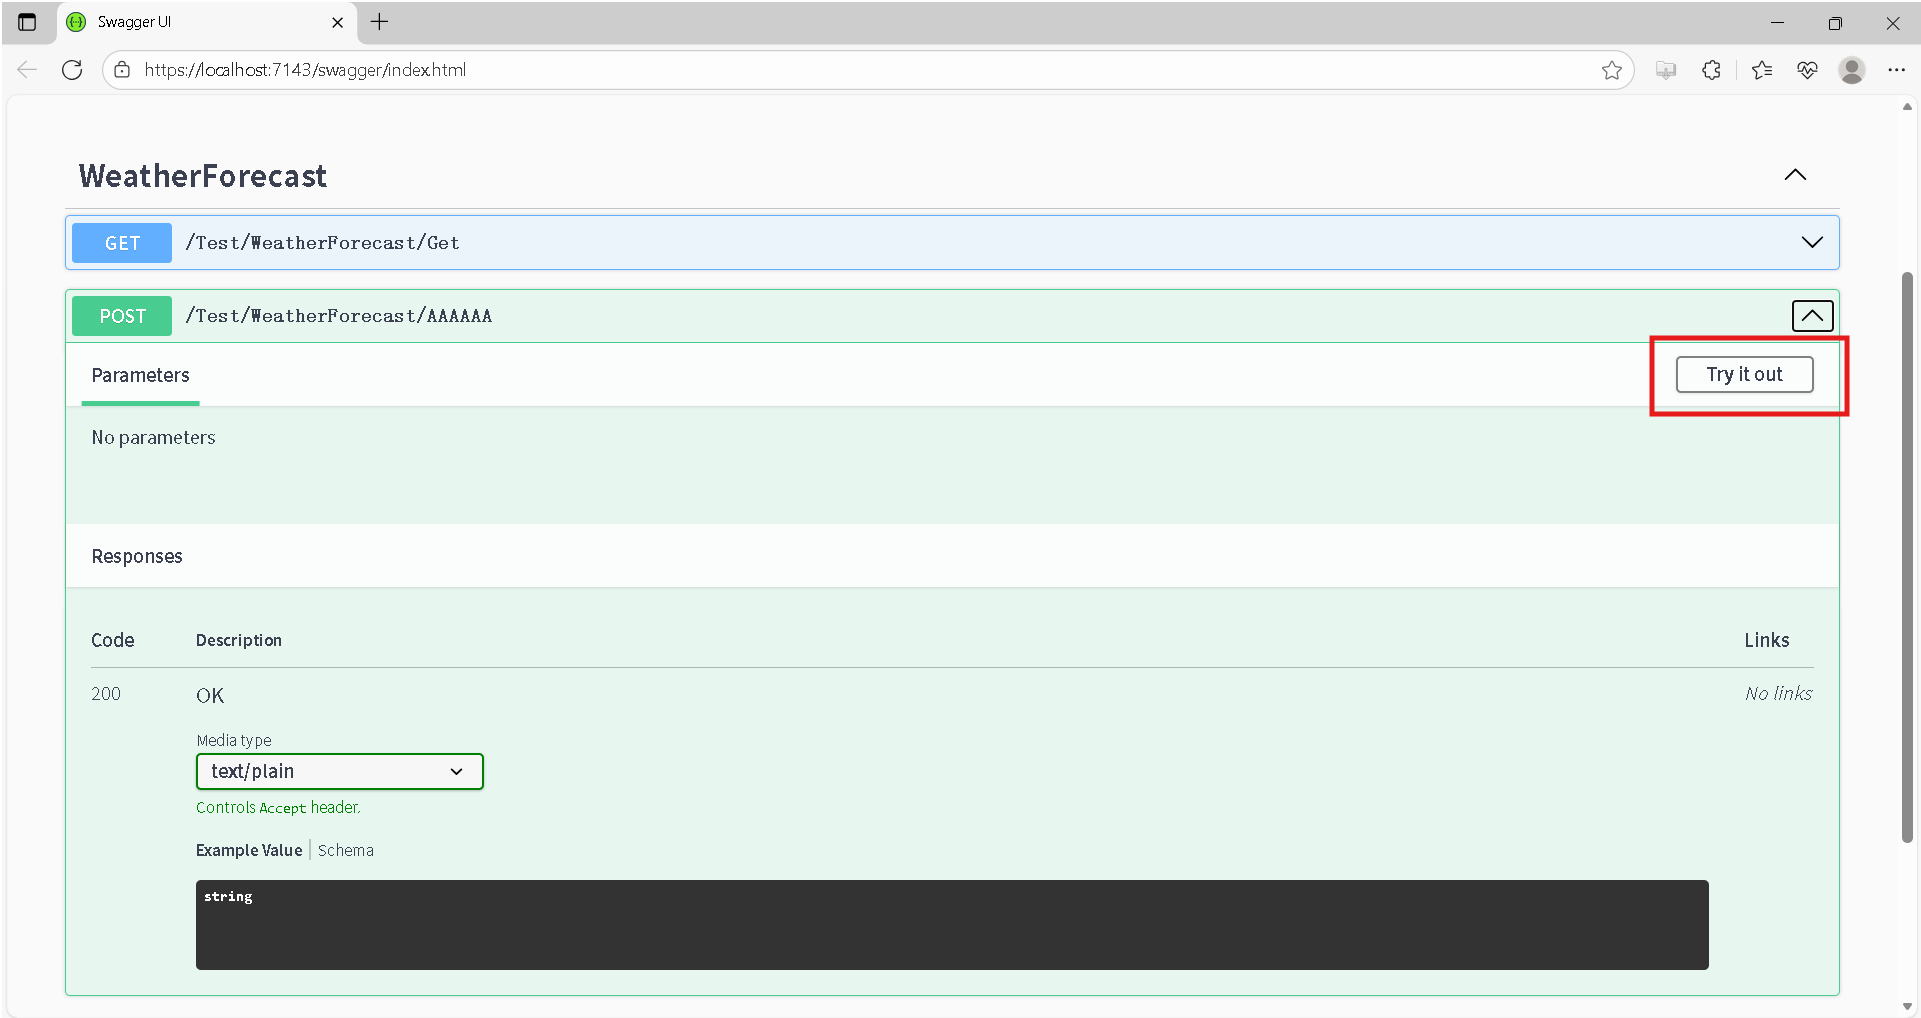
Task: Close the Swagger UI tab
Action: pyautogui.click(x=338, y=22)
